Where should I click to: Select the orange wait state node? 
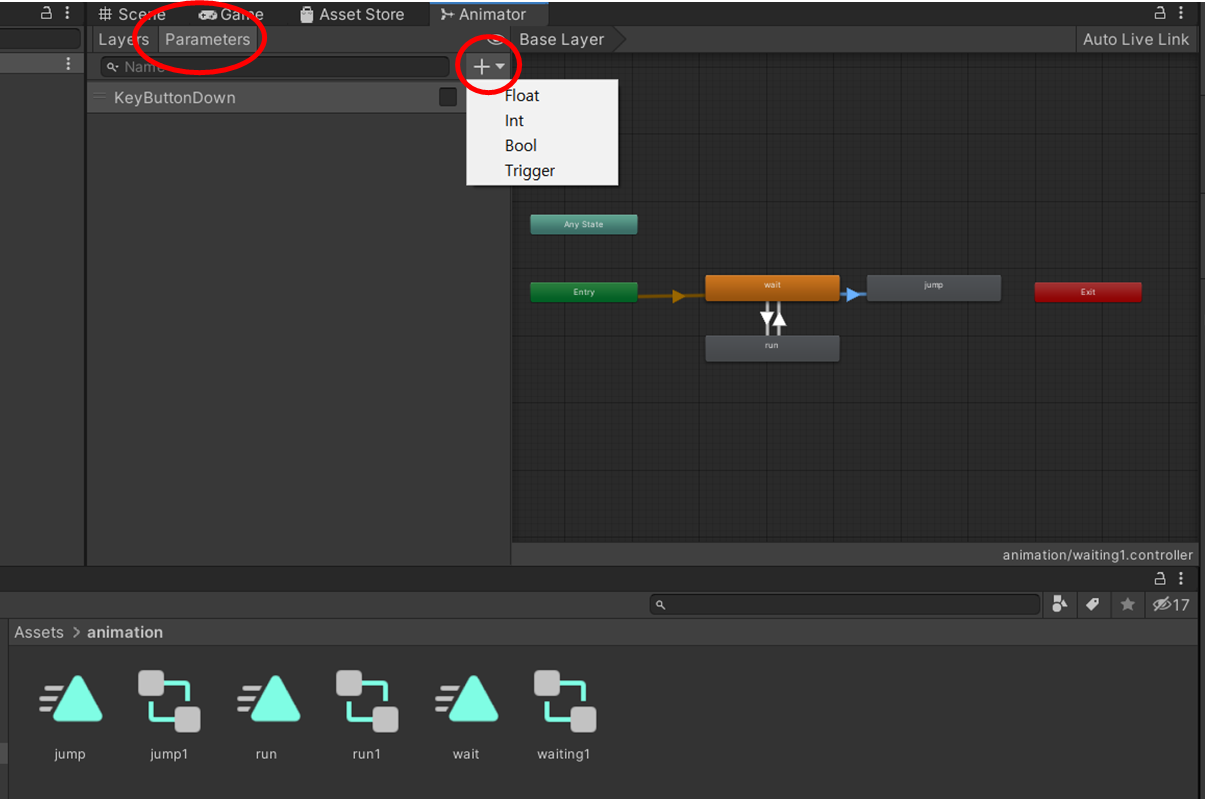[772, 288]
